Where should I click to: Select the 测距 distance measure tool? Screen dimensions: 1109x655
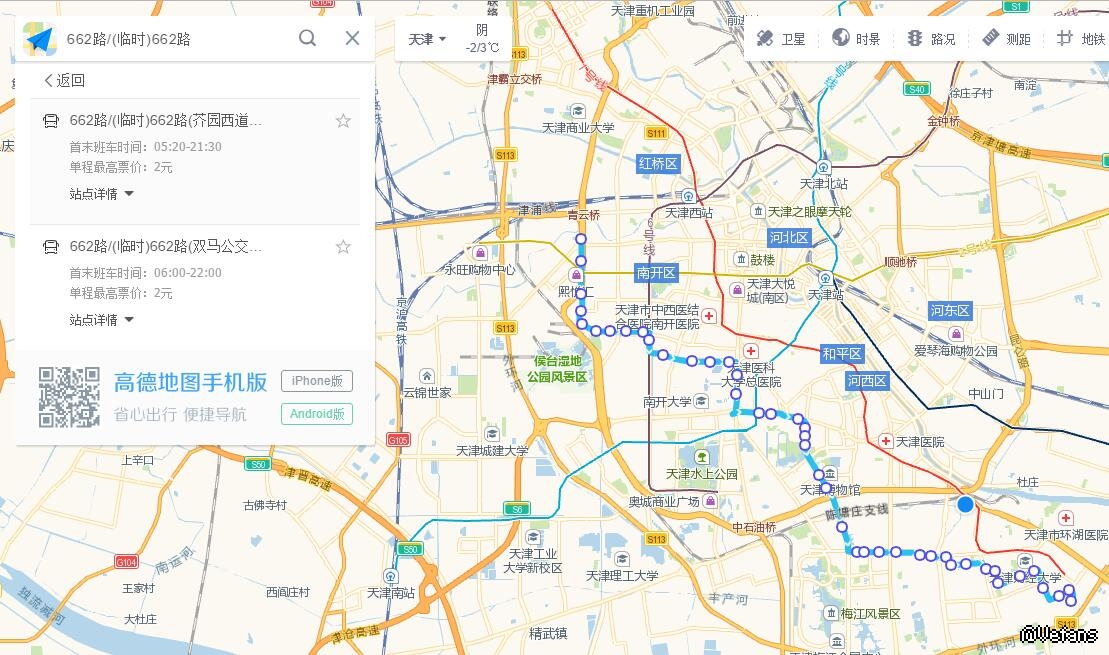click(1006, 39)
